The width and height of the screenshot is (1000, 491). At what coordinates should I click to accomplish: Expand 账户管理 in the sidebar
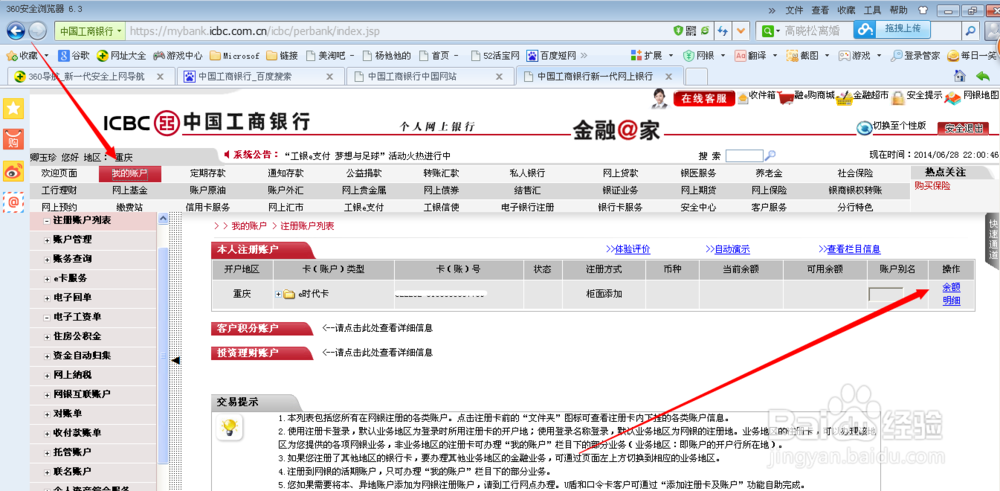click(47, 240)
